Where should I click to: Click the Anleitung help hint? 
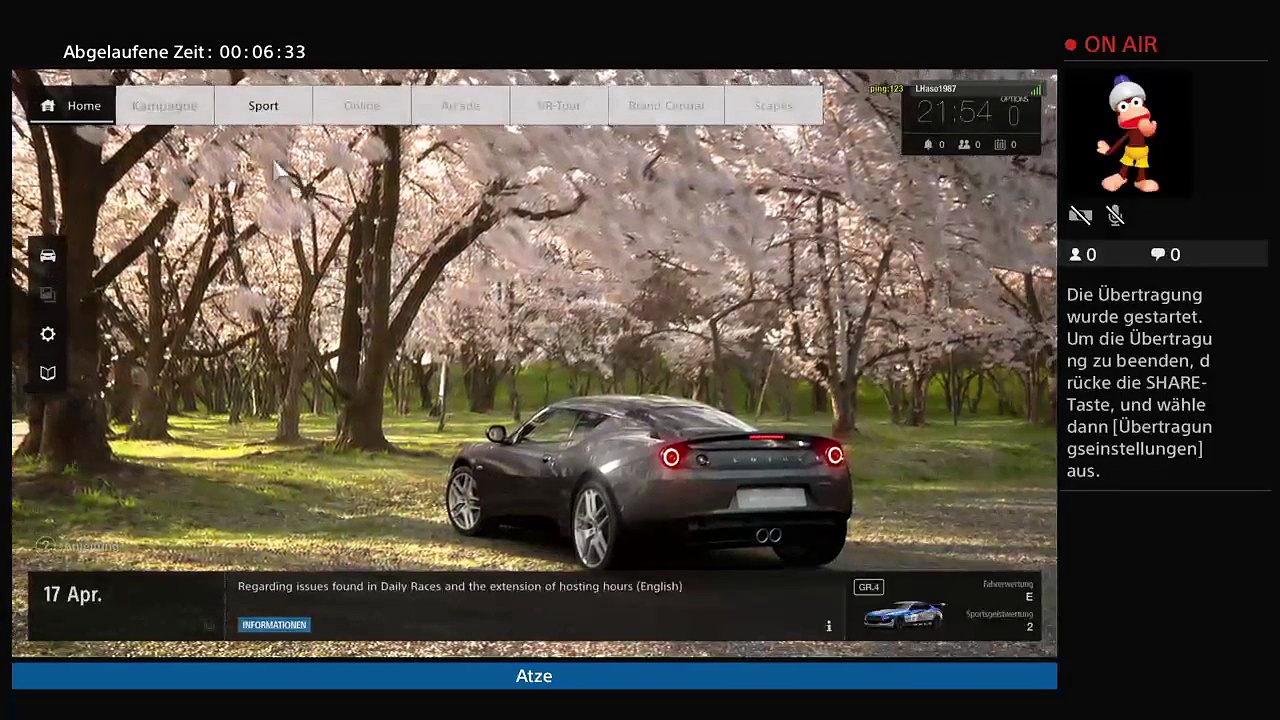tap(80, 546)
